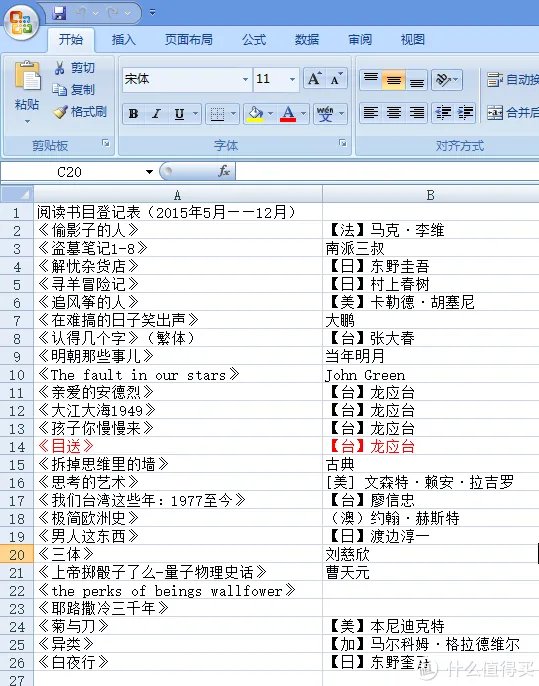Screen dimensions: 539x686
Task: Click the insert function fx icon
Action: click(x=224, y=171)
